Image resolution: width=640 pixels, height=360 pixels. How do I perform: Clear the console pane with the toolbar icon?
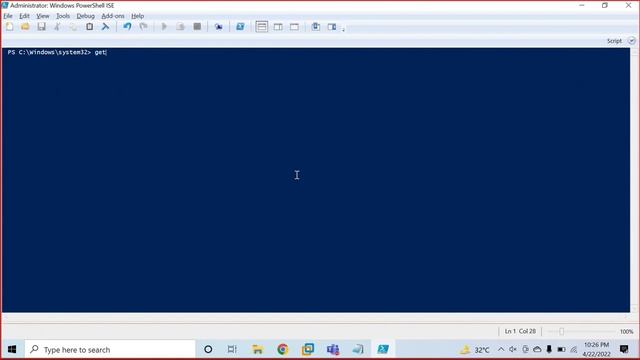click(105, 27)
